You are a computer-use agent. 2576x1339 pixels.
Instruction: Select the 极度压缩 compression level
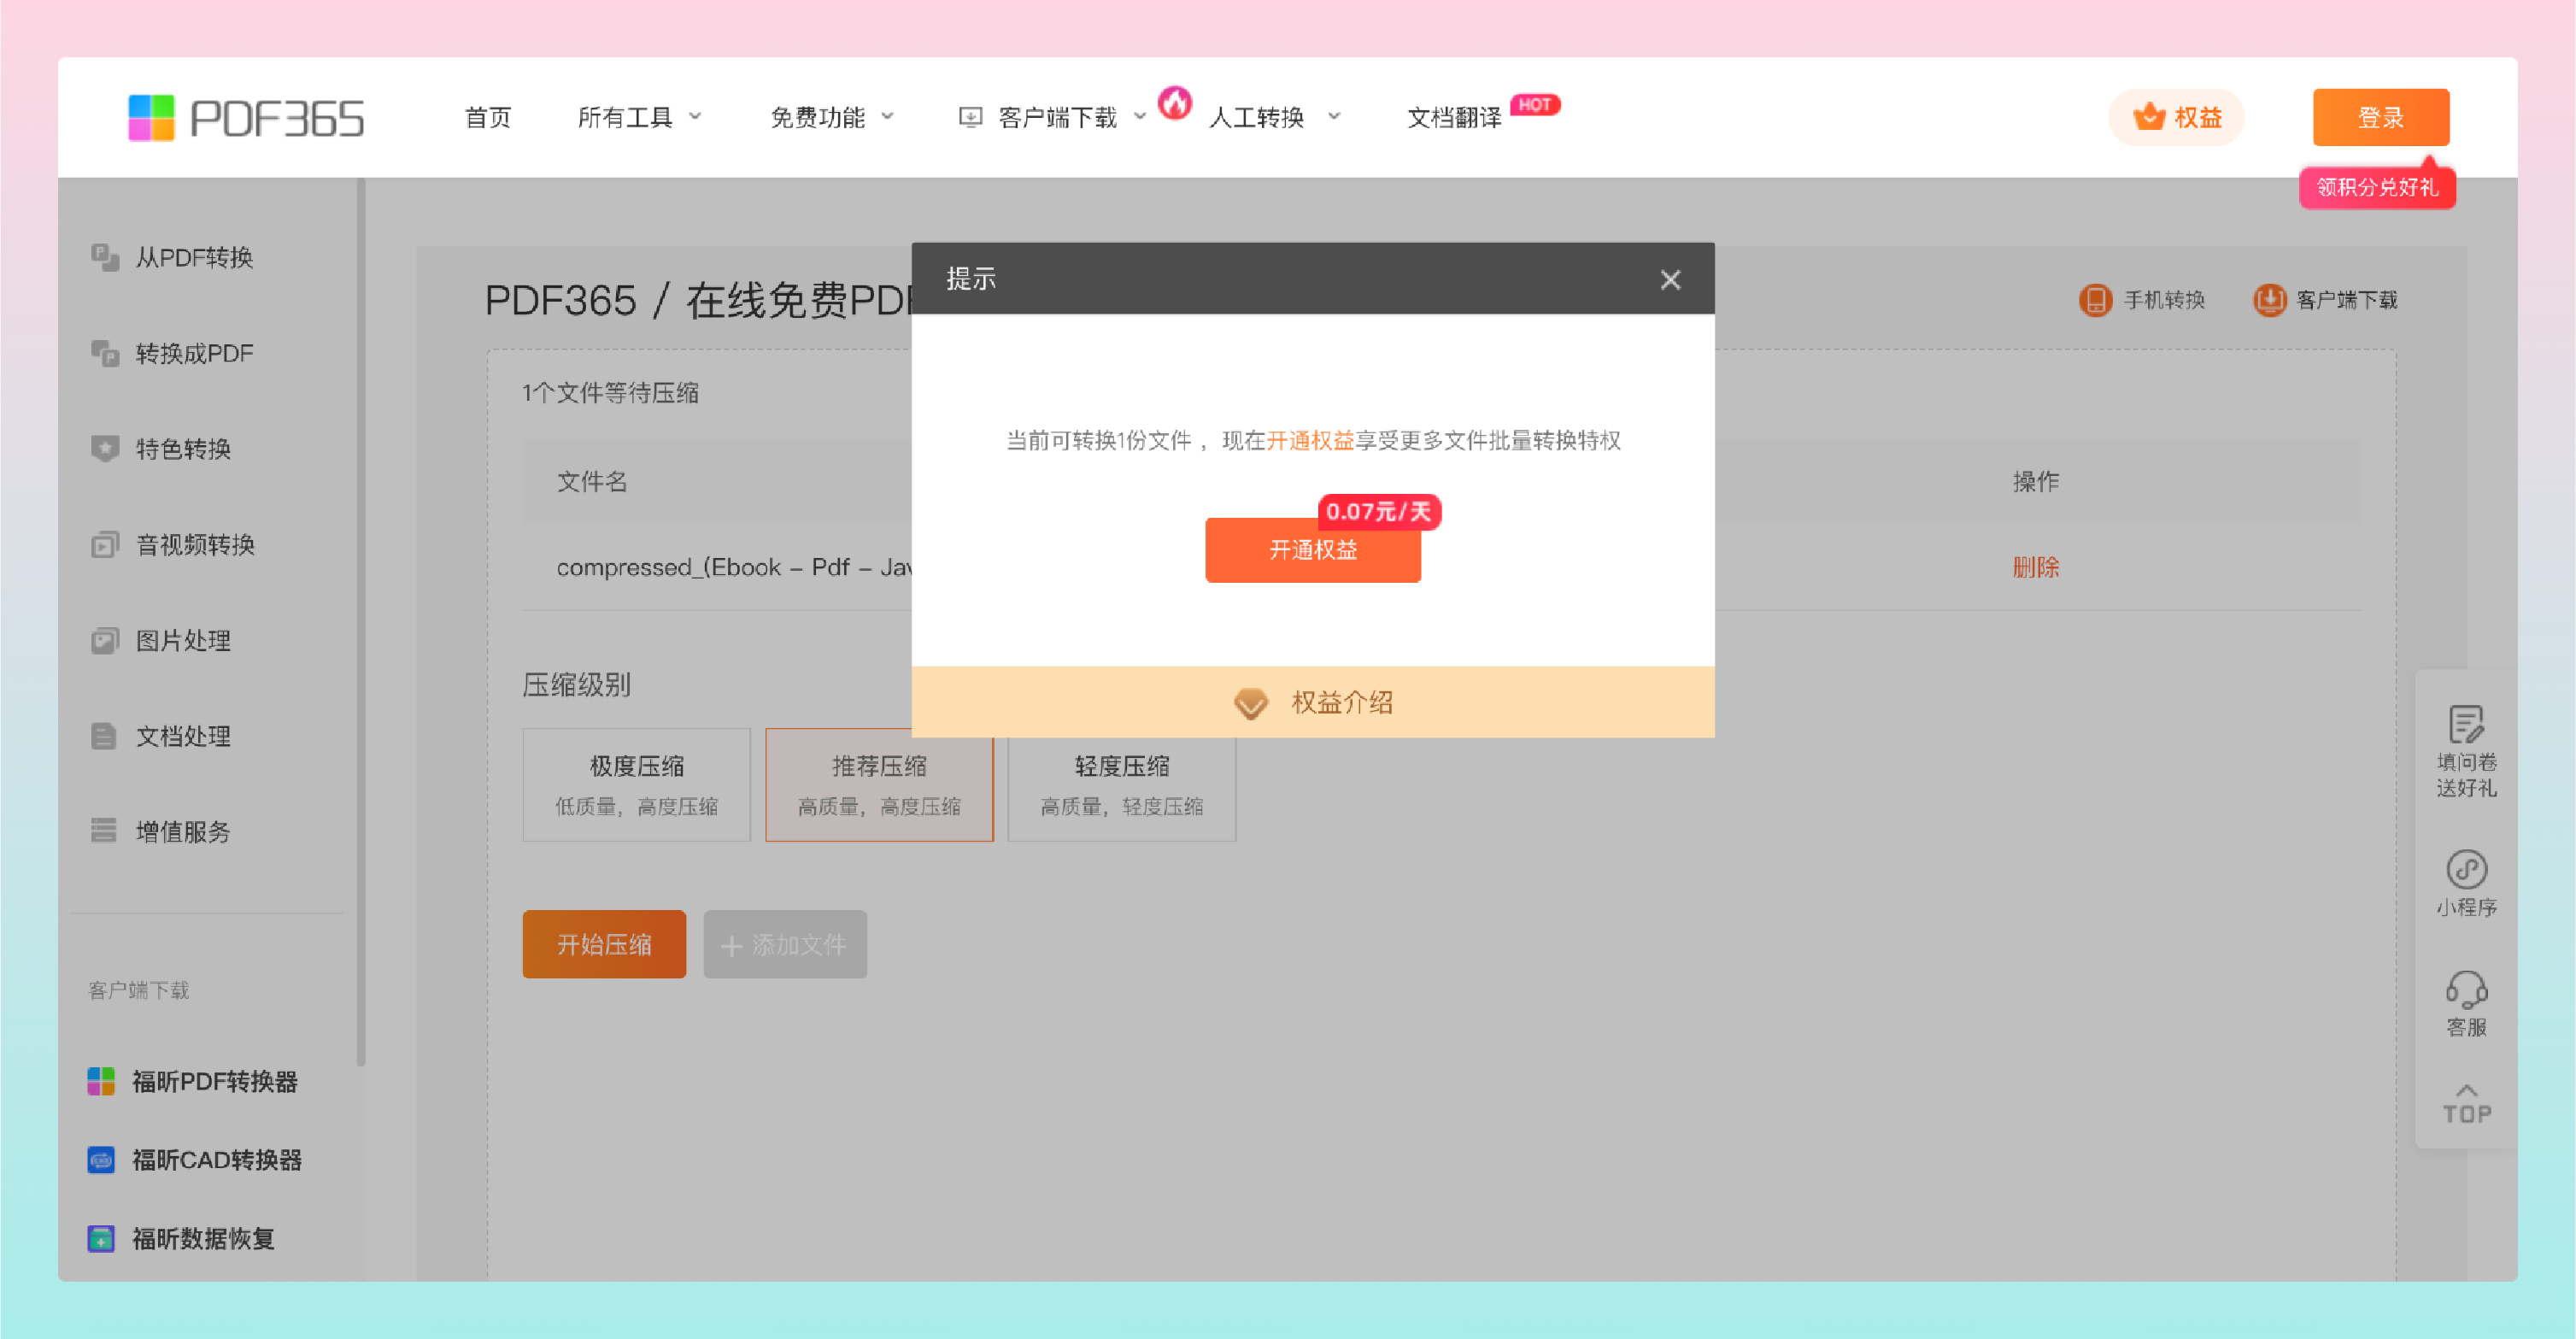636,784
